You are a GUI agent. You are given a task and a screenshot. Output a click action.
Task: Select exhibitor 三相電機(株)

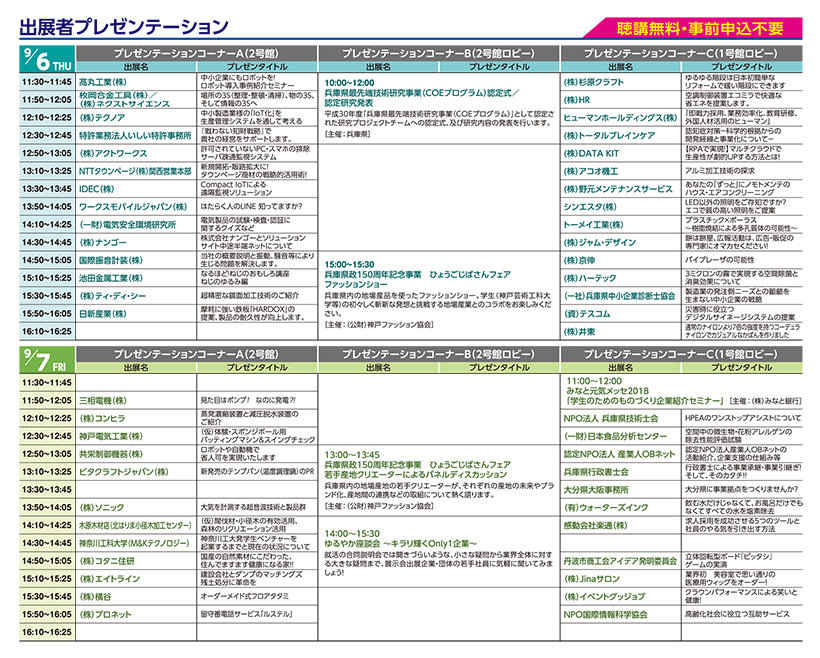103,401
